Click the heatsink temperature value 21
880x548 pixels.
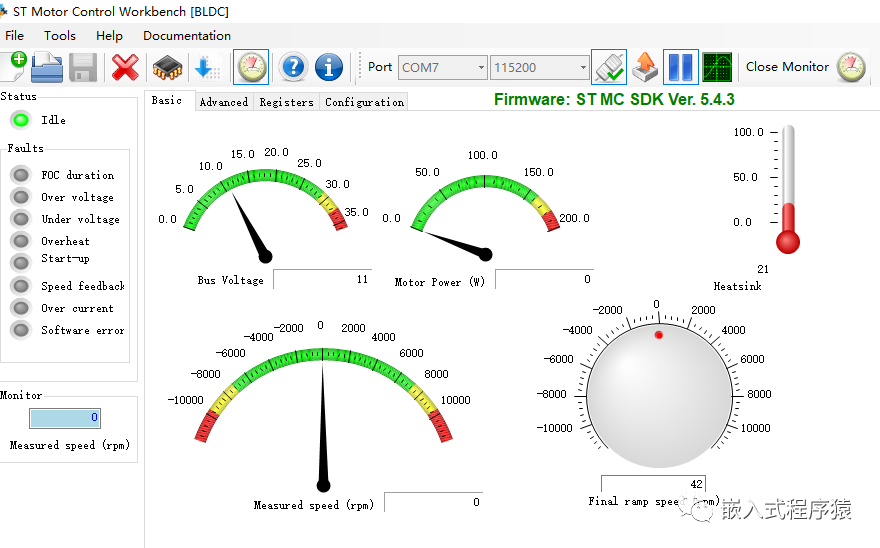click(763, 269)
